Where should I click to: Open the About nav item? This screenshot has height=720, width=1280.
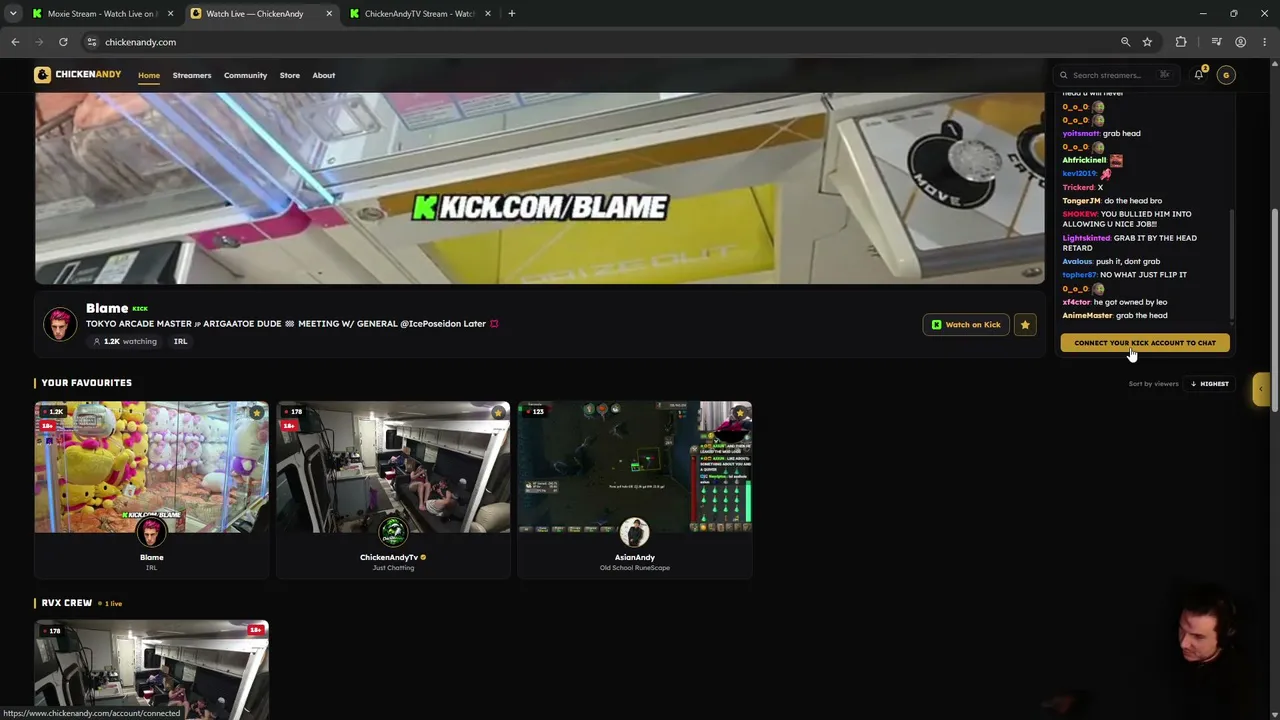tap(323, 75)
